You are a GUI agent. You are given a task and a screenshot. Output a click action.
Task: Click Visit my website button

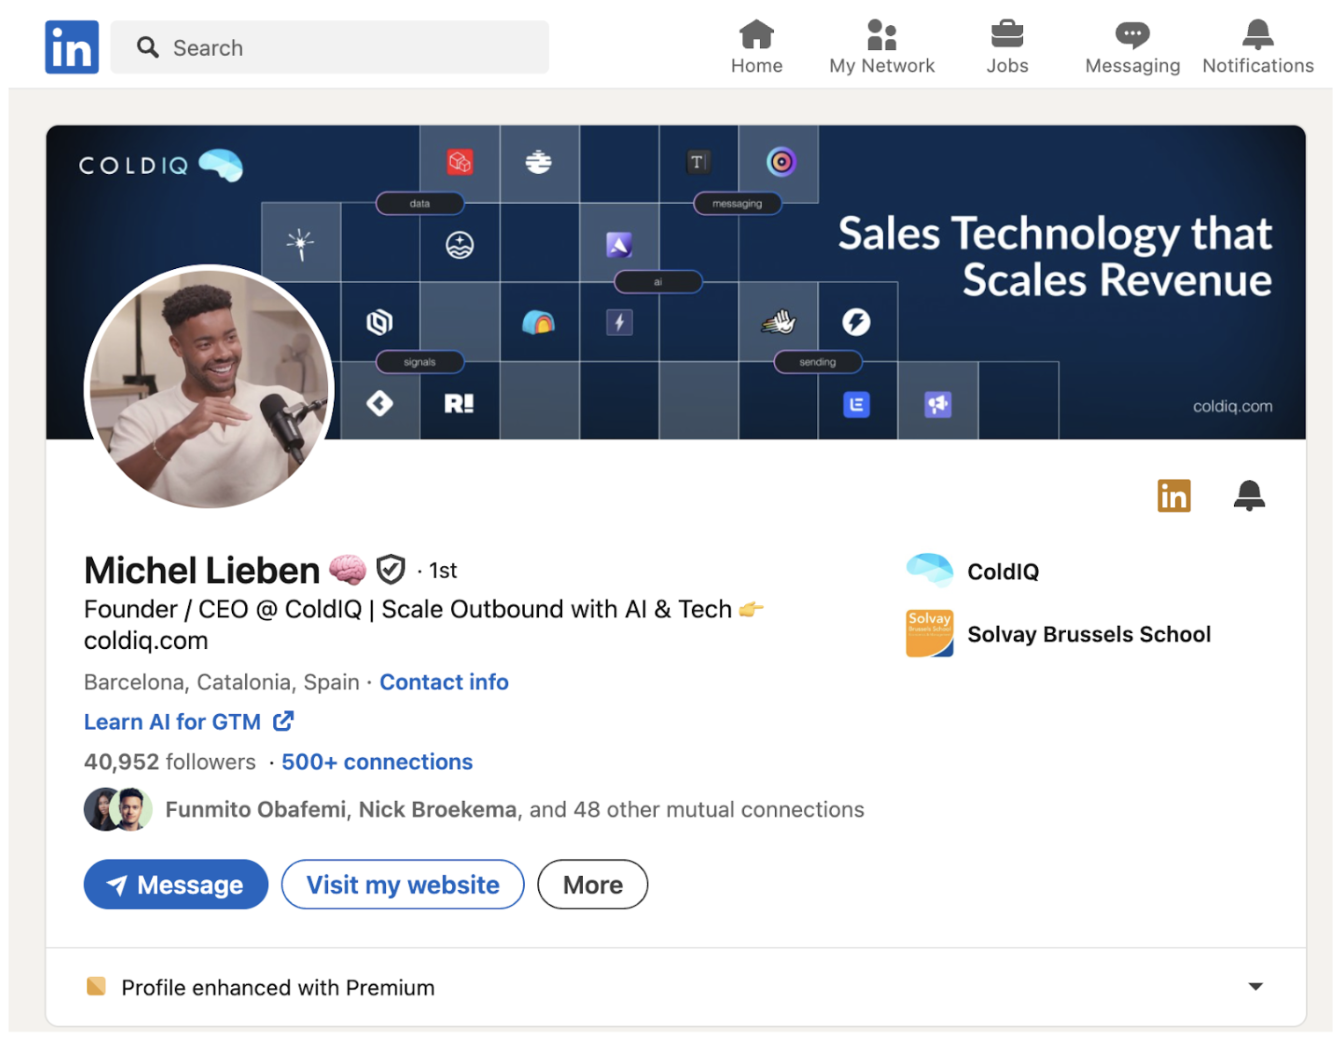point(403,885)
